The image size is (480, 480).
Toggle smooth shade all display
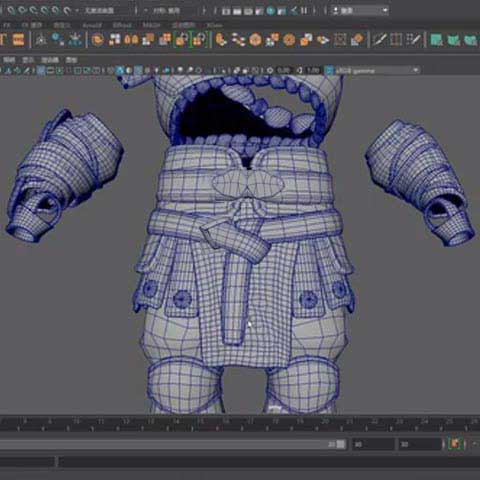click(x=119, y=70)
